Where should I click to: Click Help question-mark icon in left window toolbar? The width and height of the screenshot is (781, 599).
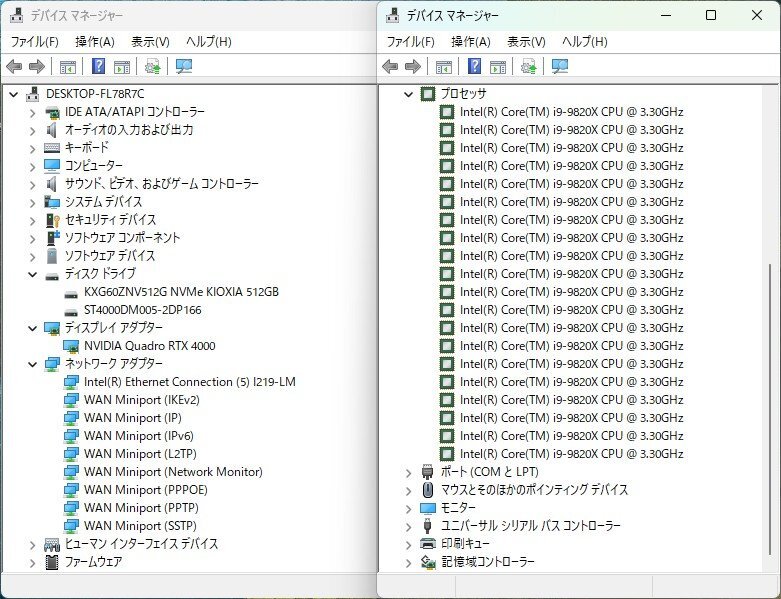click(x=99, y=66)
